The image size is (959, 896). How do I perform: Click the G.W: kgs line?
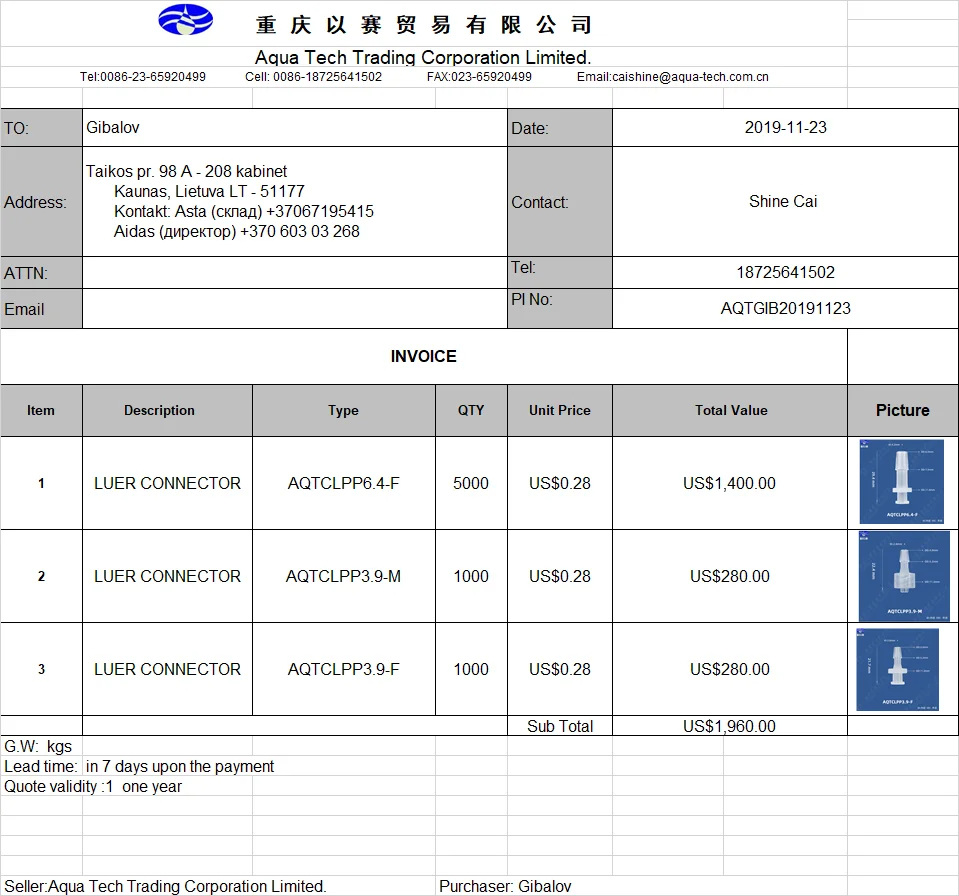point(38,746)
